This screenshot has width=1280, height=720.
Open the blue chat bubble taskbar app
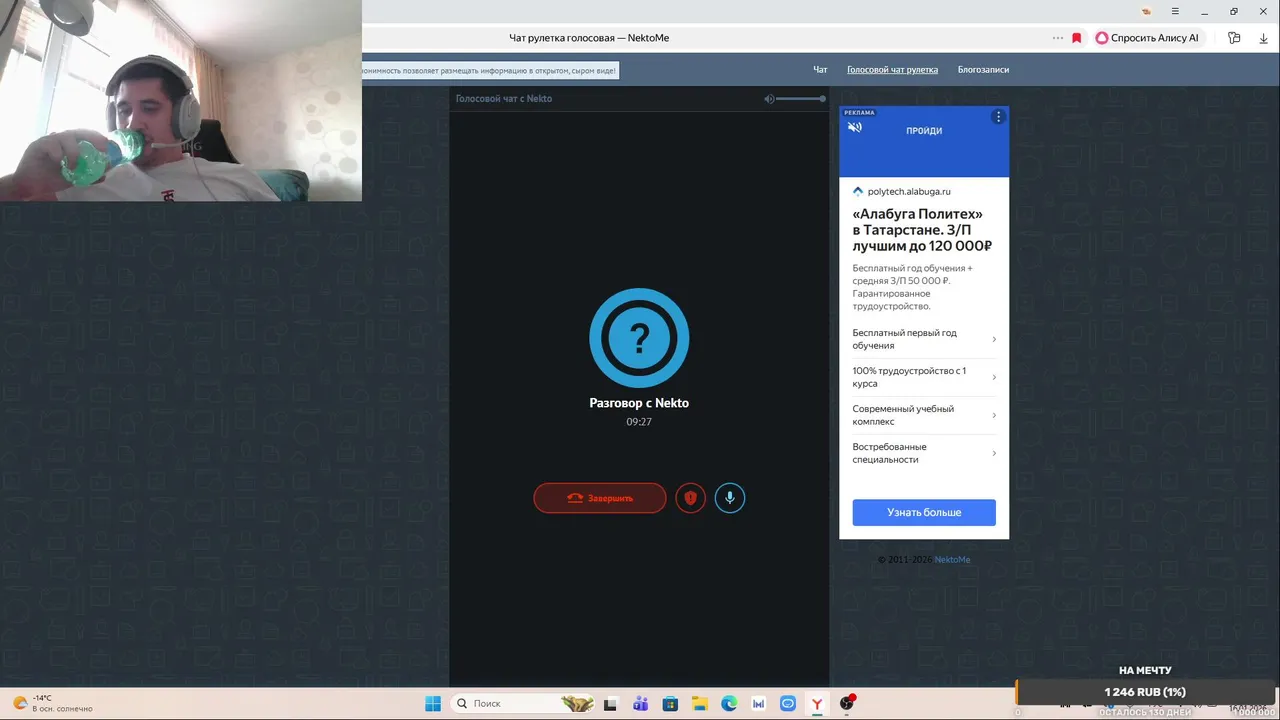(788, 704)
